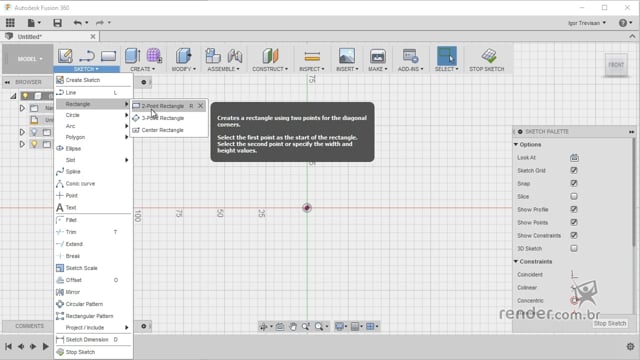Click the Extrude icon in Create group

(133, 56)
